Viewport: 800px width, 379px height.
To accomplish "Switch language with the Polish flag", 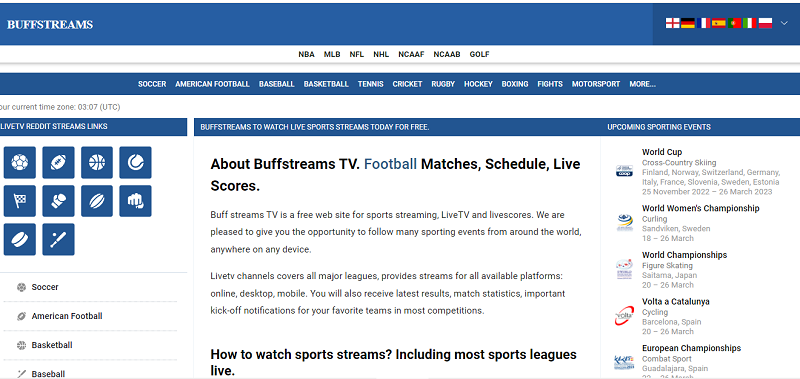I will 765,23.
